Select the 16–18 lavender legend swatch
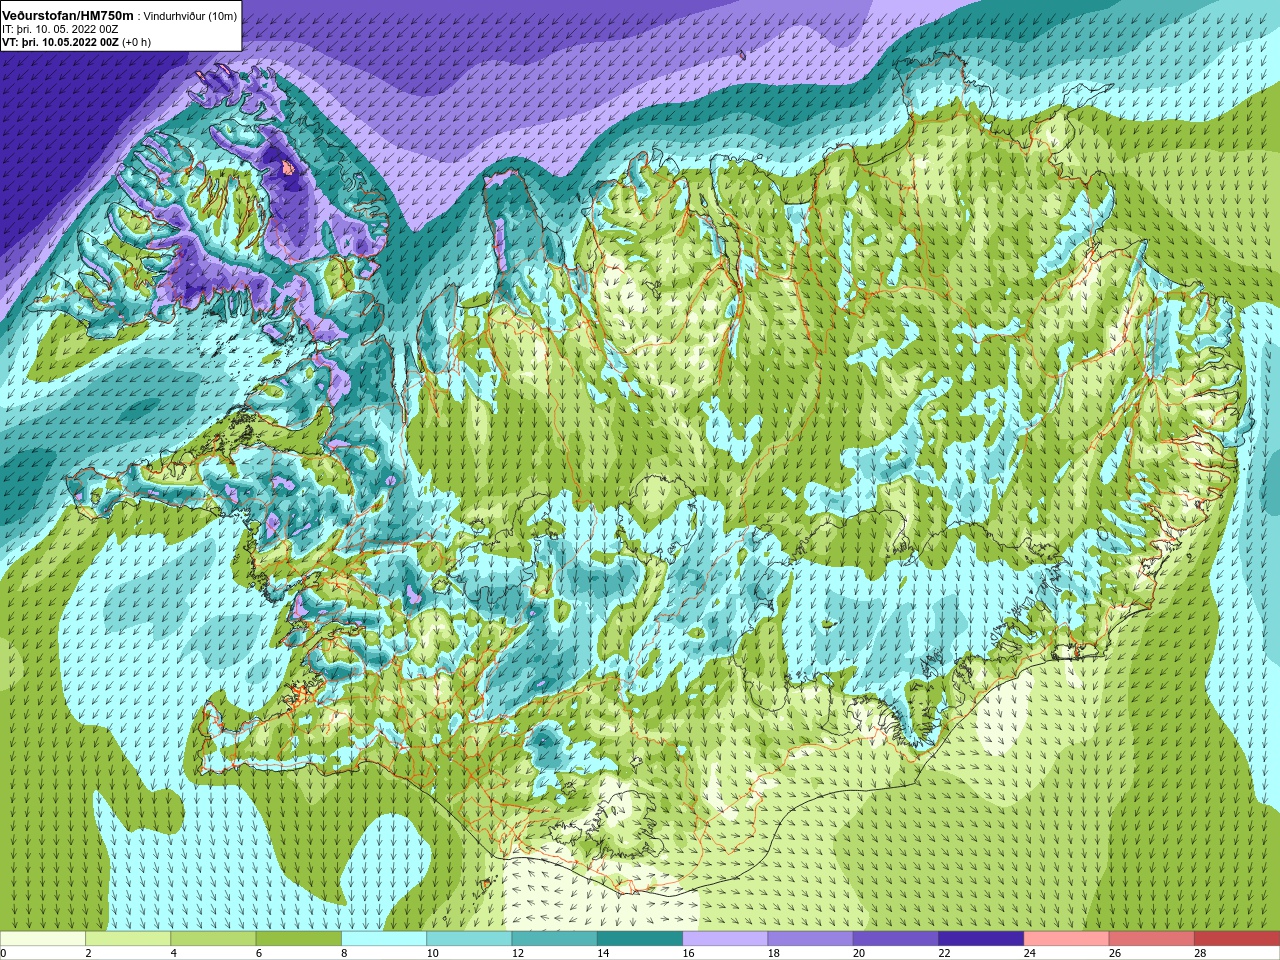This screenshot has height=960, width=1280. (725, 939)
